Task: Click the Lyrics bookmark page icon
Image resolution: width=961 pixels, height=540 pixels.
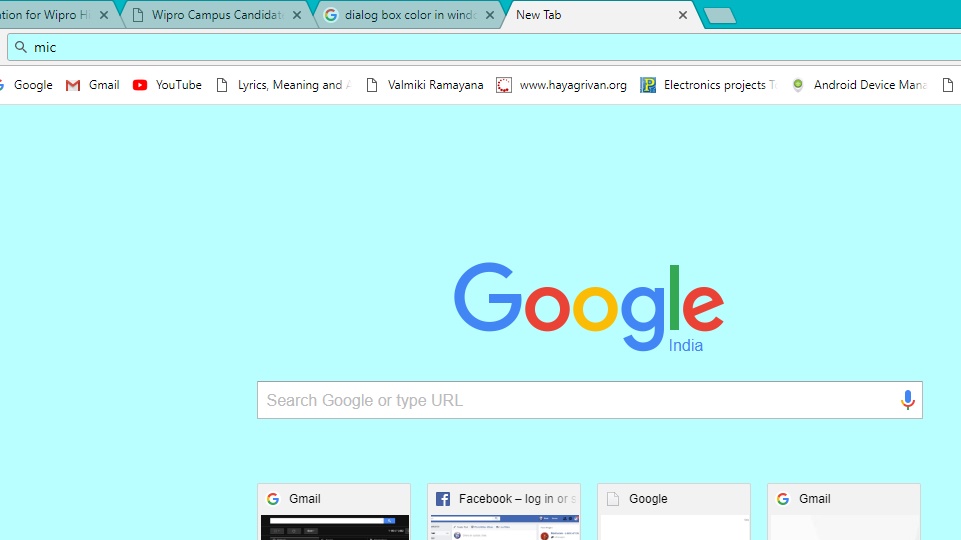Action: click(x=222, y=85)
